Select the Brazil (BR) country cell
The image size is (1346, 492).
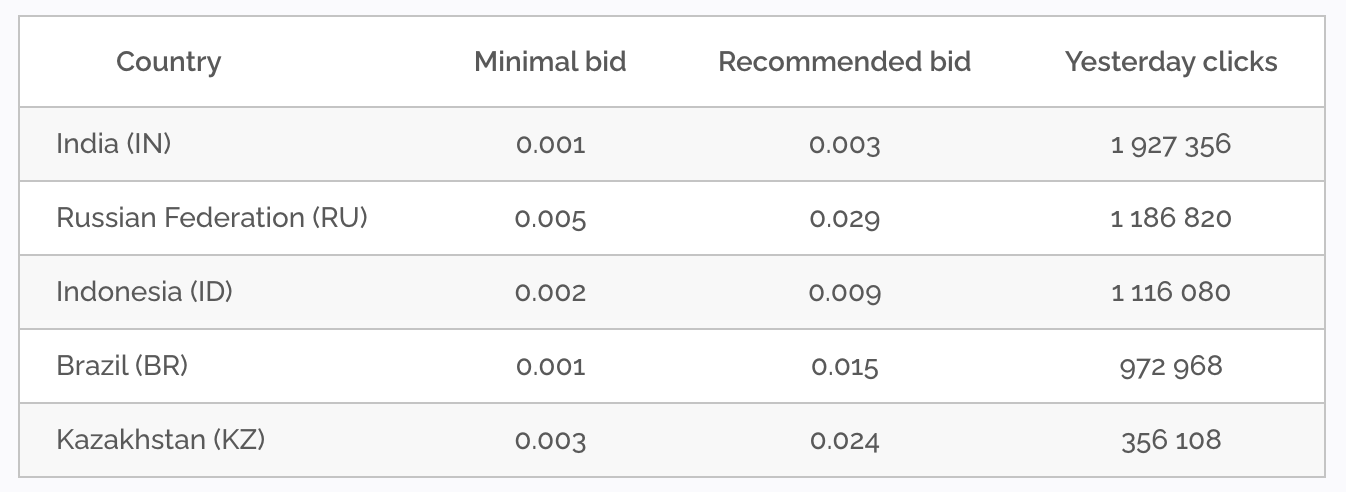coord(122,366)
